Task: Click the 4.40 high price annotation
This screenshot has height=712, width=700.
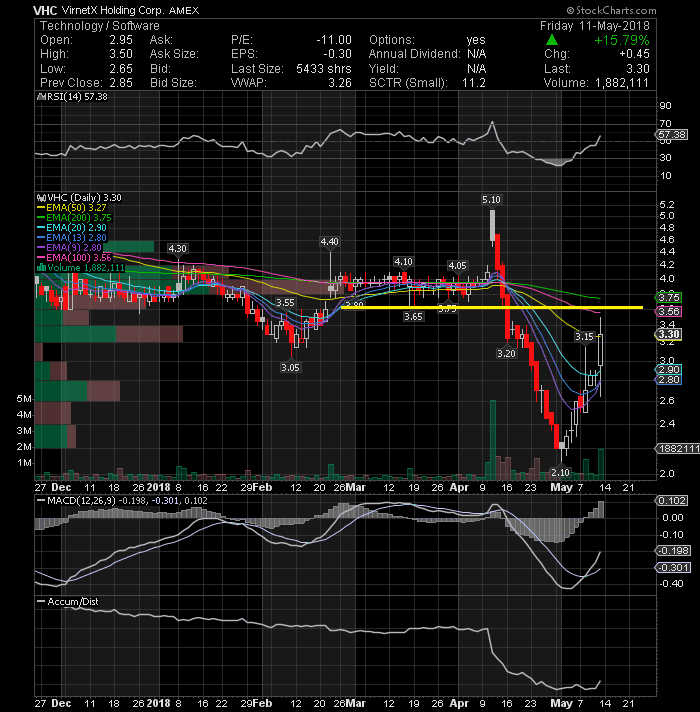Action: click(x=329, y=241)
